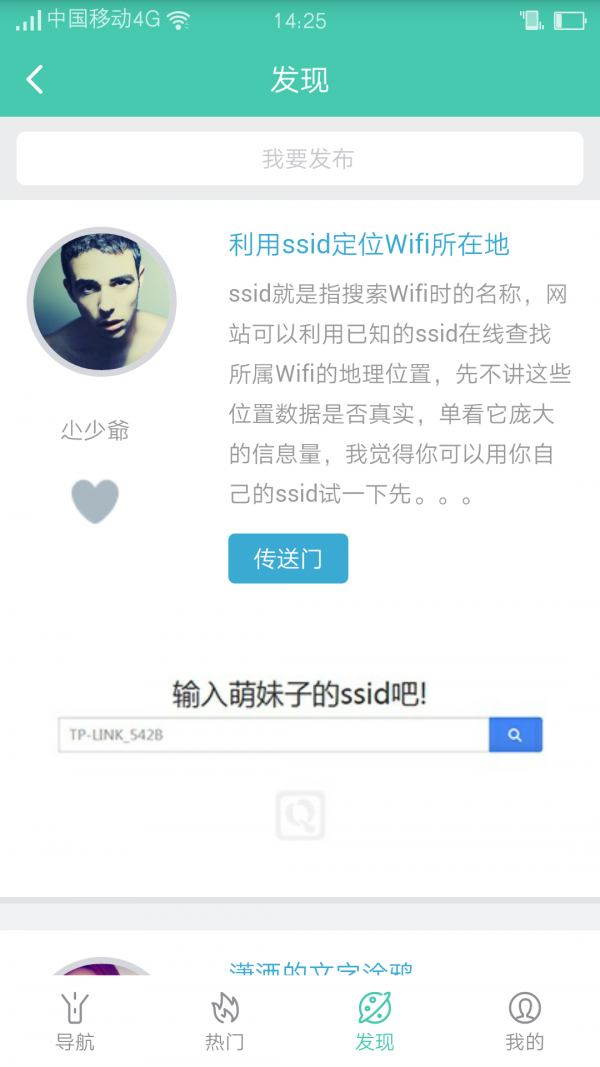
Task: Tap the back arrow in the header
Action: 35,80
